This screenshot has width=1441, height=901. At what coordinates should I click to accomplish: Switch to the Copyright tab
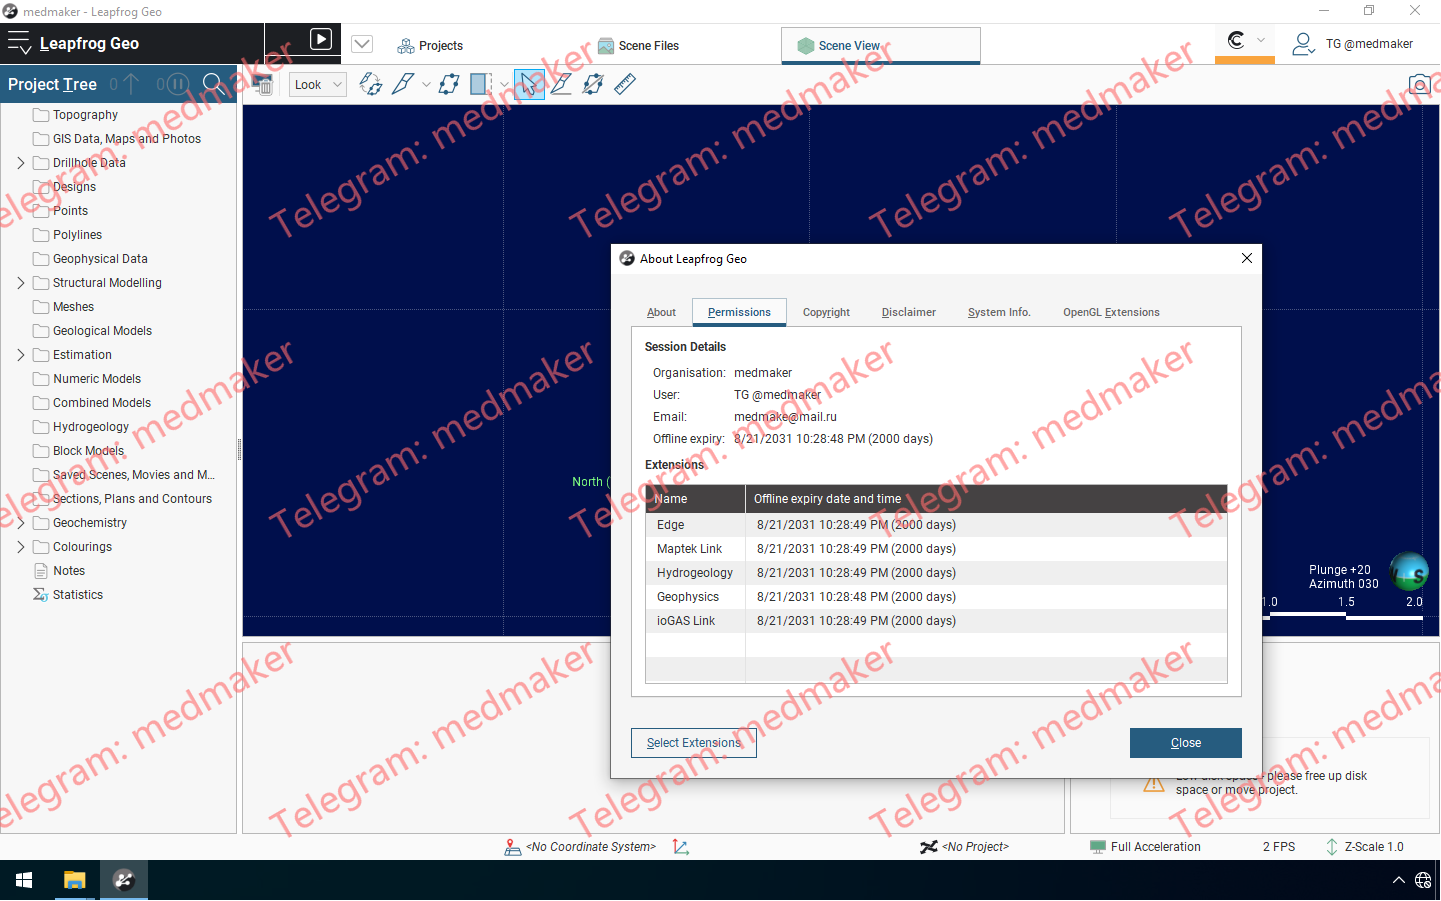(x=826, y=312)
